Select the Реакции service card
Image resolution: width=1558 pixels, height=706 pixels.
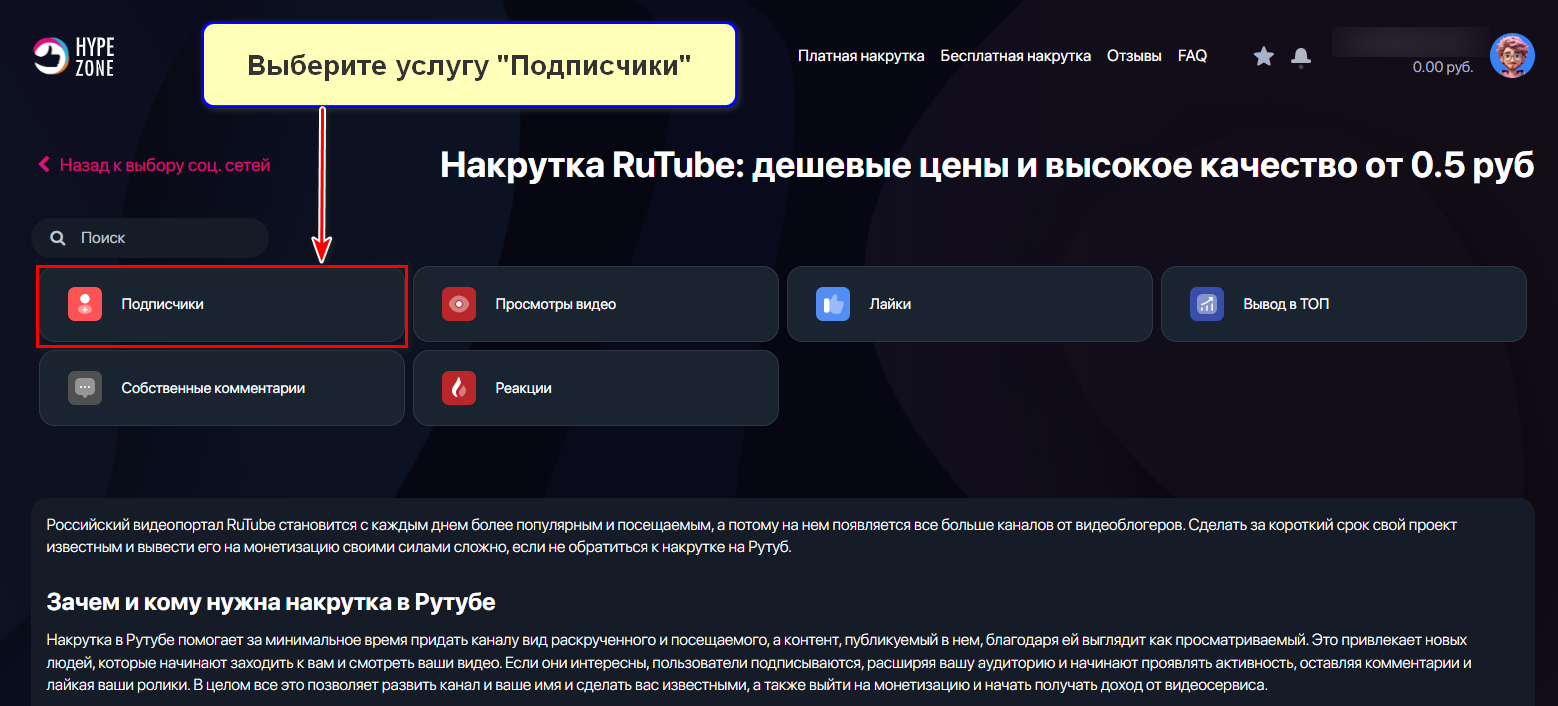coord(596,388)
